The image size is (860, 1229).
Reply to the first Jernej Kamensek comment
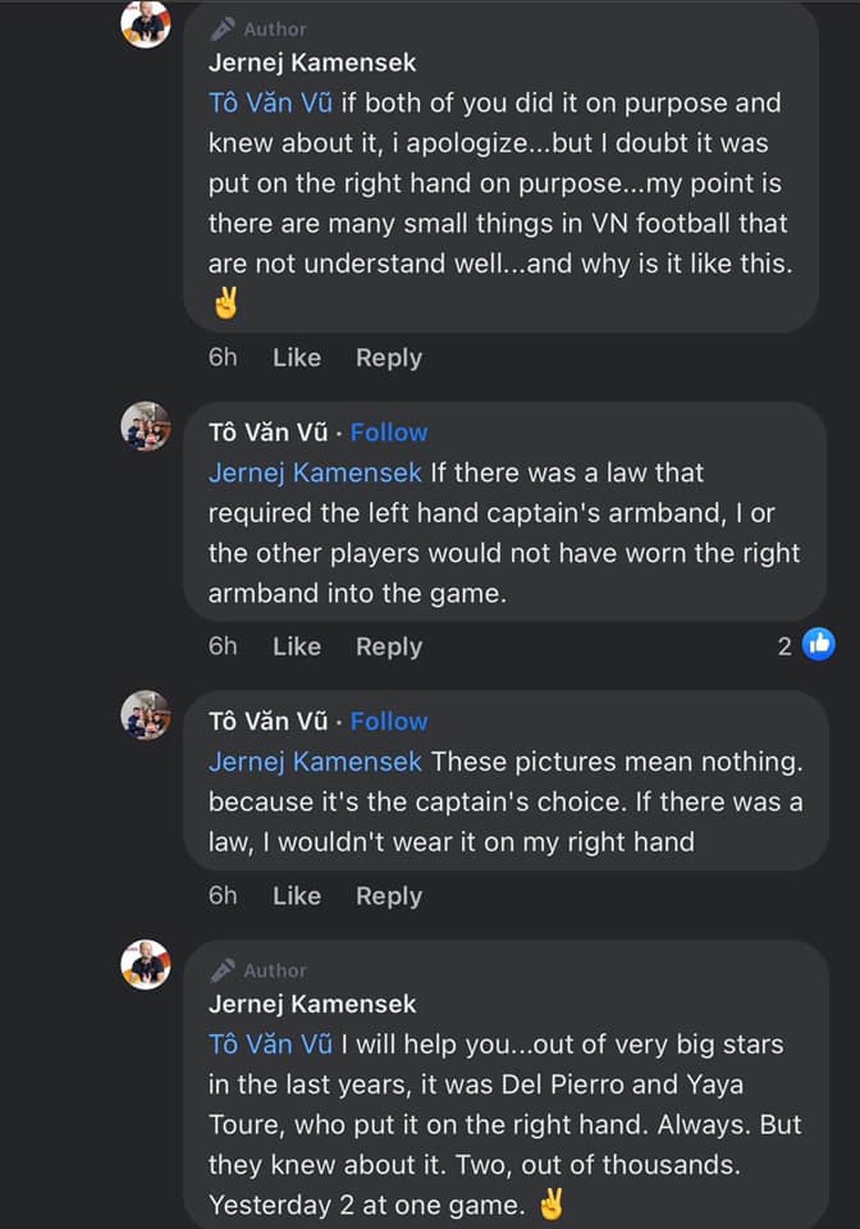coord(389,358)
